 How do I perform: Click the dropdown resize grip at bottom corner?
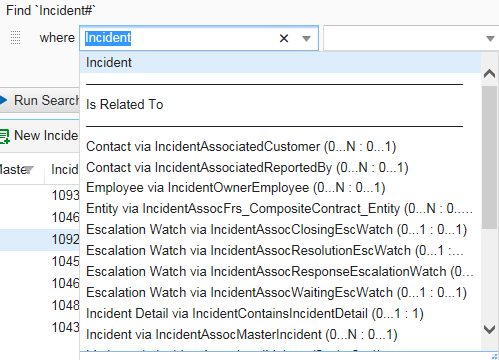[495, 356]
